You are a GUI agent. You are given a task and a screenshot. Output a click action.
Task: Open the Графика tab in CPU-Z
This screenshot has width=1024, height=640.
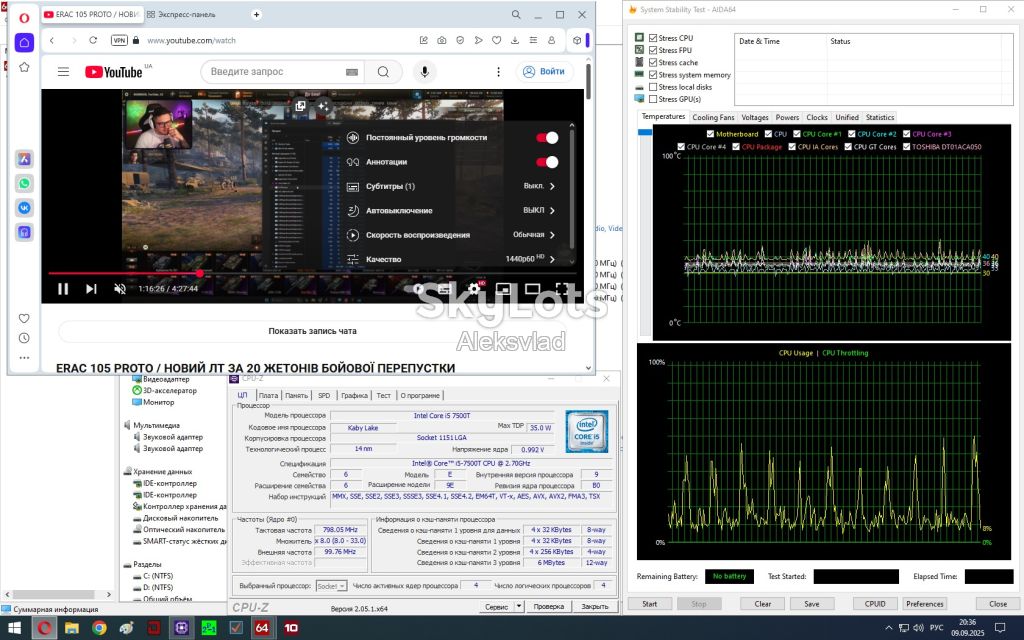coord(354,395)
